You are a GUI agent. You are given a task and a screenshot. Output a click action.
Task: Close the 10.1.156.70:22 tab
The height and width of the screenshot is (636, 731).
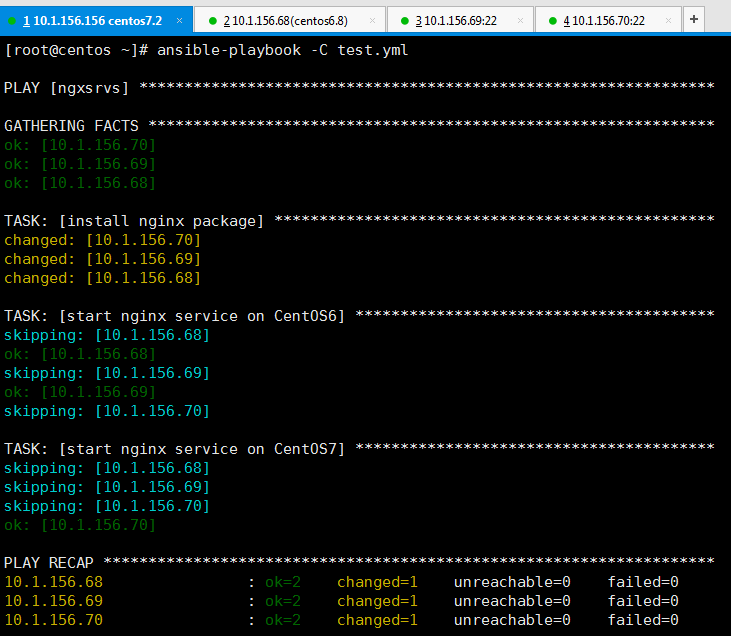(668, 21)
